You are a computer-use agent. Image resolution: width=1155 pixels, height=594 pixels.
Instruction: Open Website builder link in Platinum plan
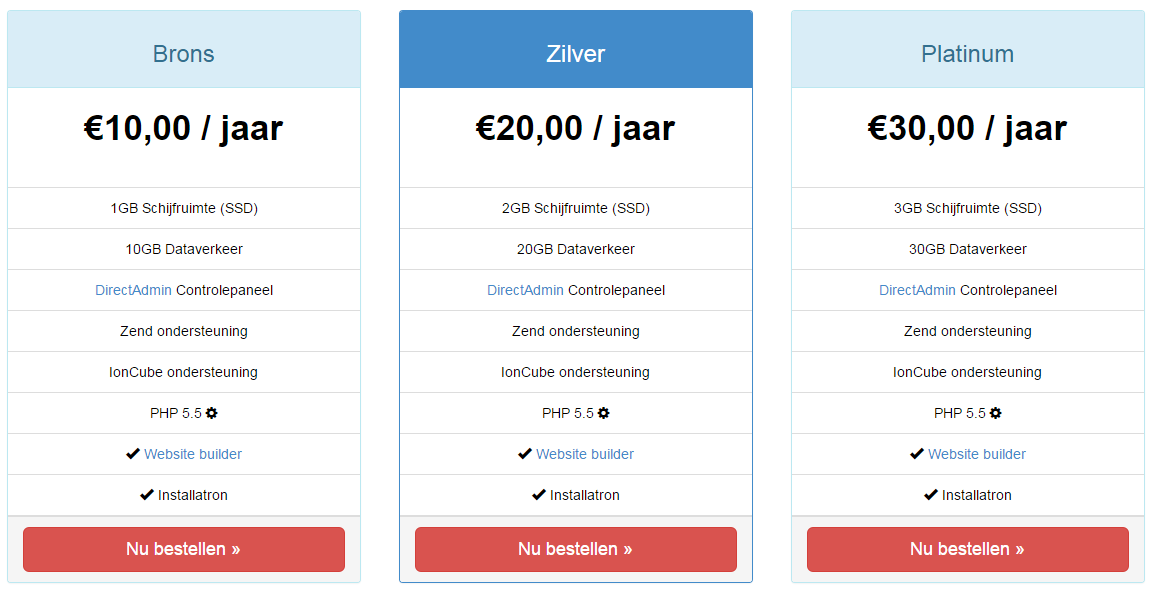coord(977,454)
